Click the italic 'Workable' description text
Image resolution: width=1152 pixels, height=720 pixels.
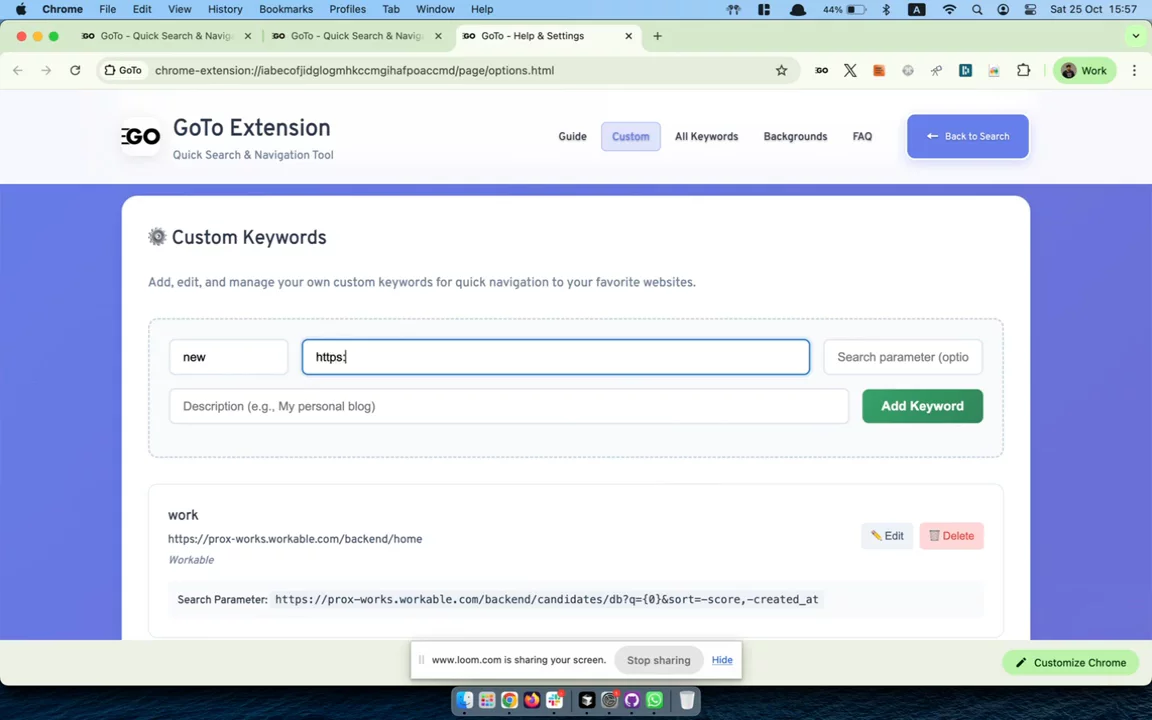(x=191, y=560)
